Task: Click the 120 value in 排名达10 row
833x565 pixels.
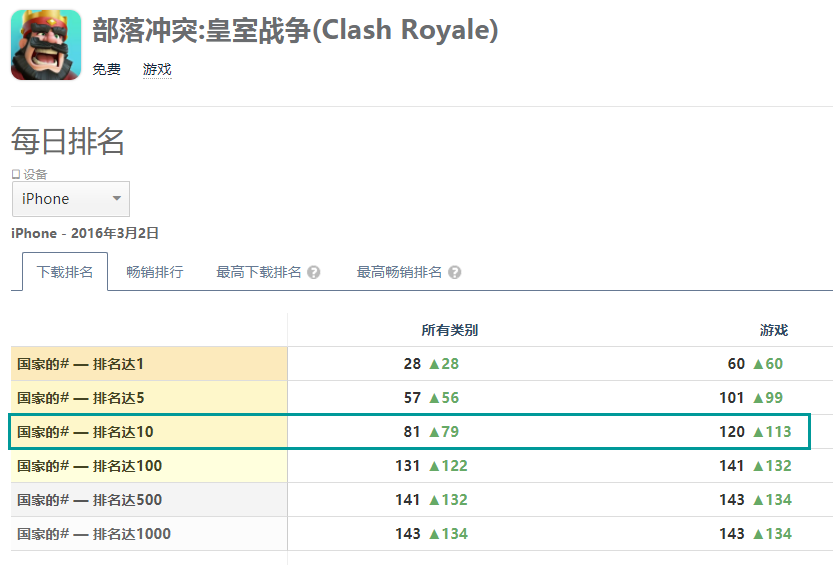Action: pos(732,432)
